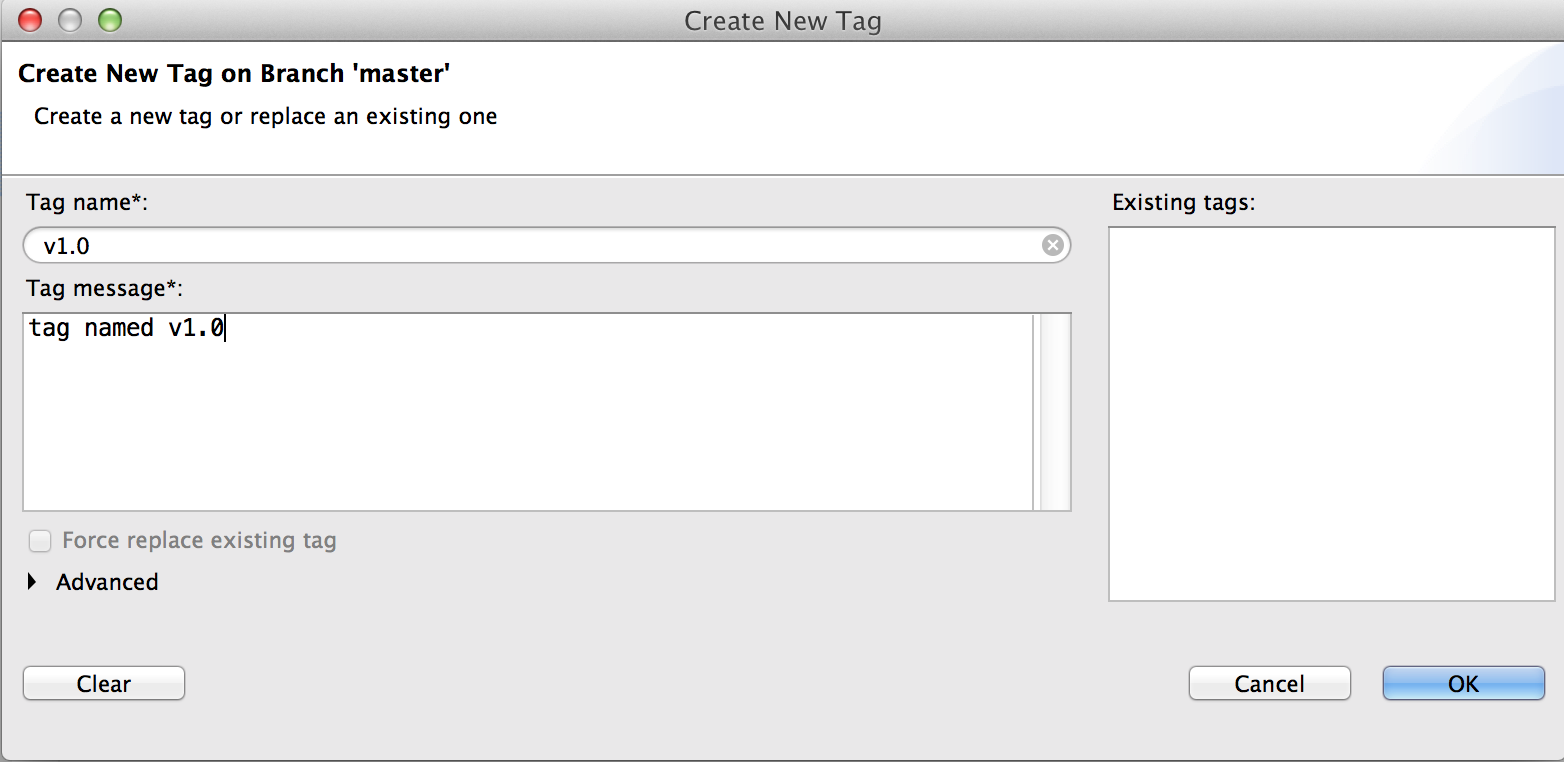1564x762 pixels.
Task: Confirm tag creation with OK
Action: (1464, 684)
